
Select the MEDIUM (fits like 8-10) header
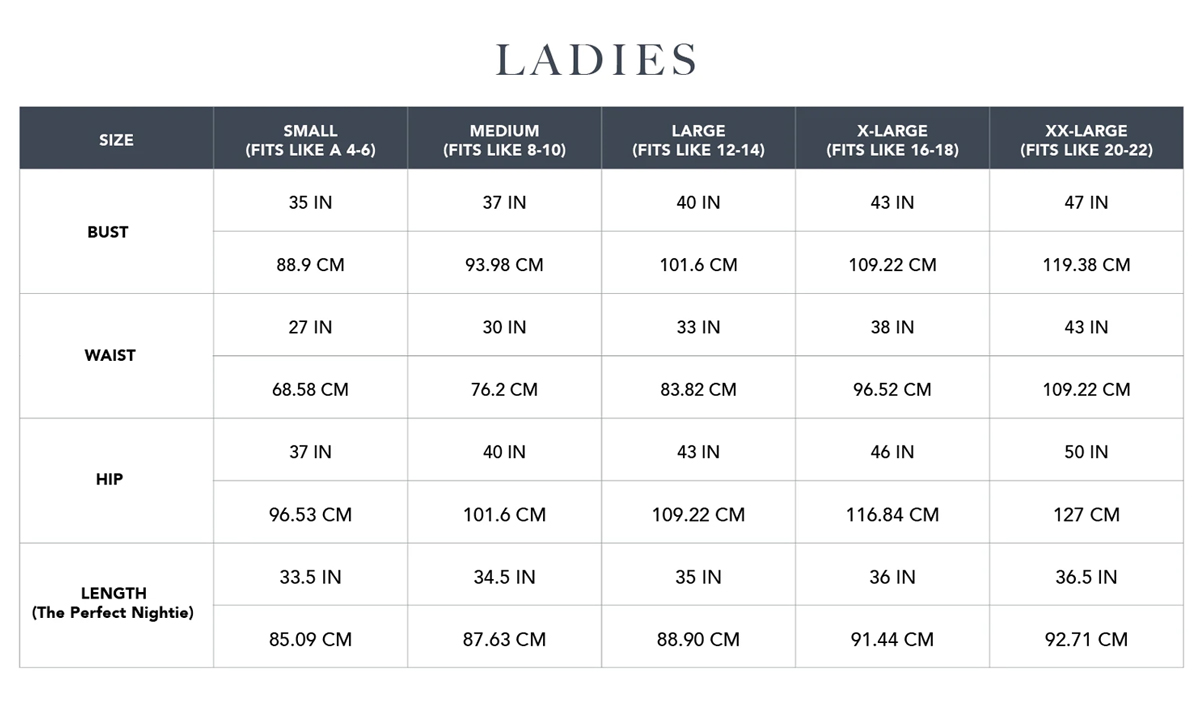pos(504,139)
